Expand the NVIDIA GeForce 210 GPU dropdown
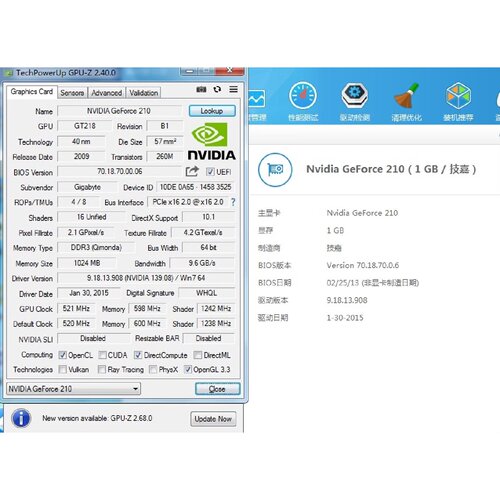 73,389
